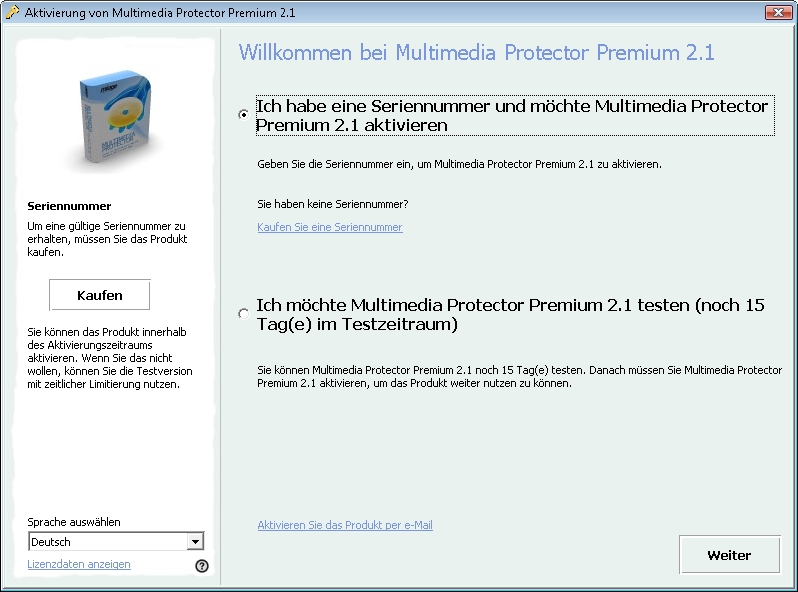Click the bold 'Seriennummer' sidebar heading
Viewport: 798px width, 592px height.
[69, 206]
